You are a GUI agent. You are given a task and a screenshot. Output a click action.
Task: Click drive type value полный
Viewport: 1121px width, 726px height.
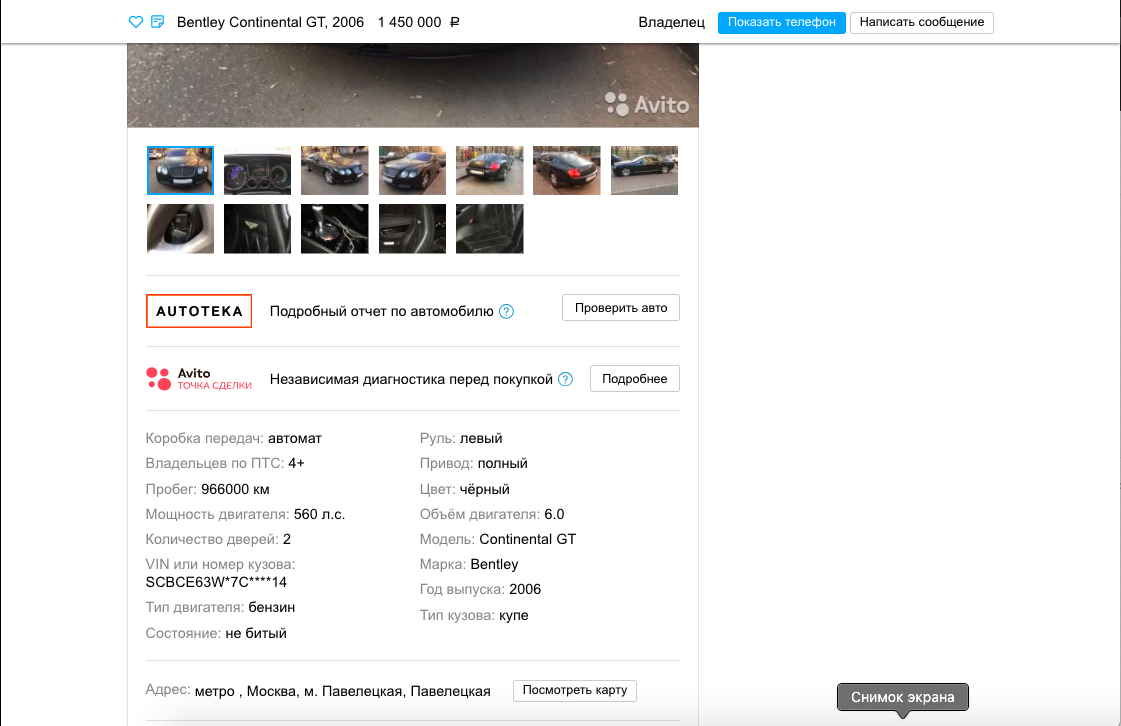(503, 463)
